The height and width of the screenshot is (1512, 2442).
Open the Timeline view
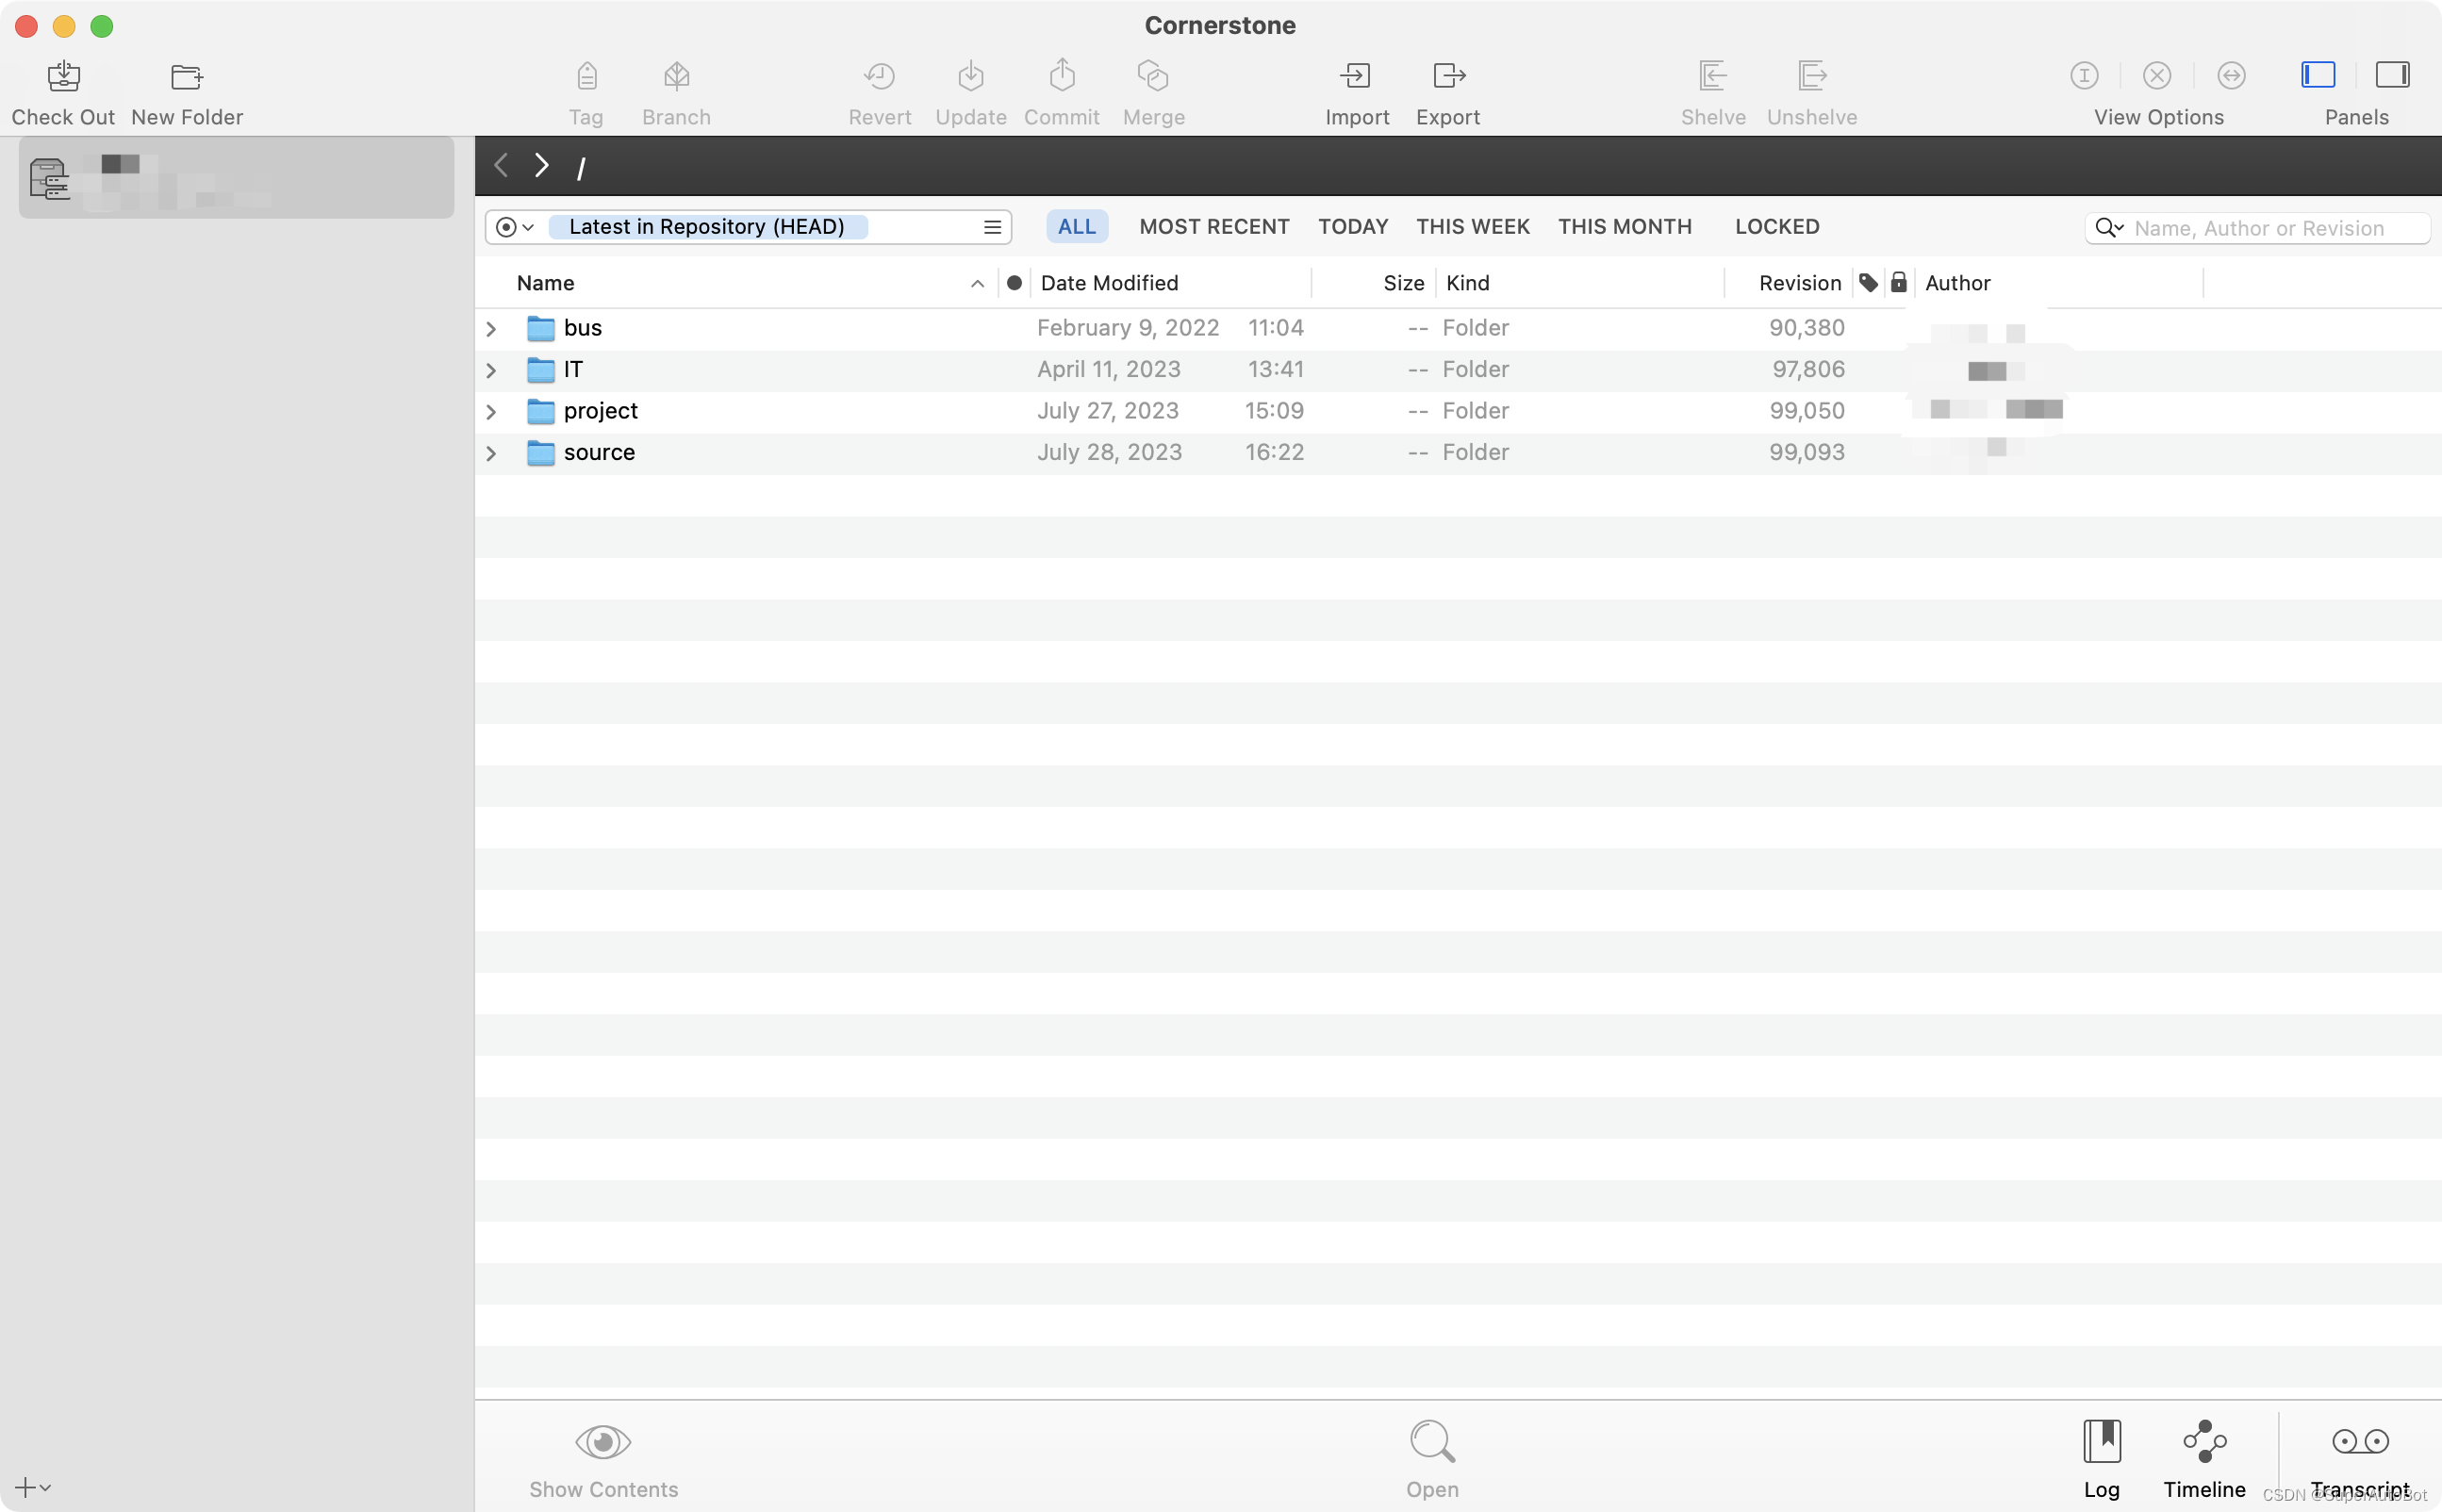coord(2204,1458)
